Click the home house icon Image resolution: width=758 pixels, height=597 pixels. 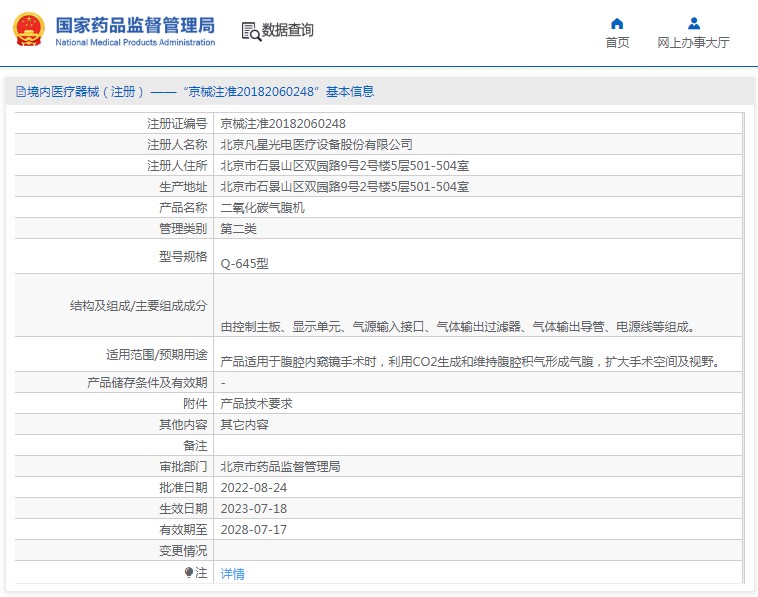(617, 23)
